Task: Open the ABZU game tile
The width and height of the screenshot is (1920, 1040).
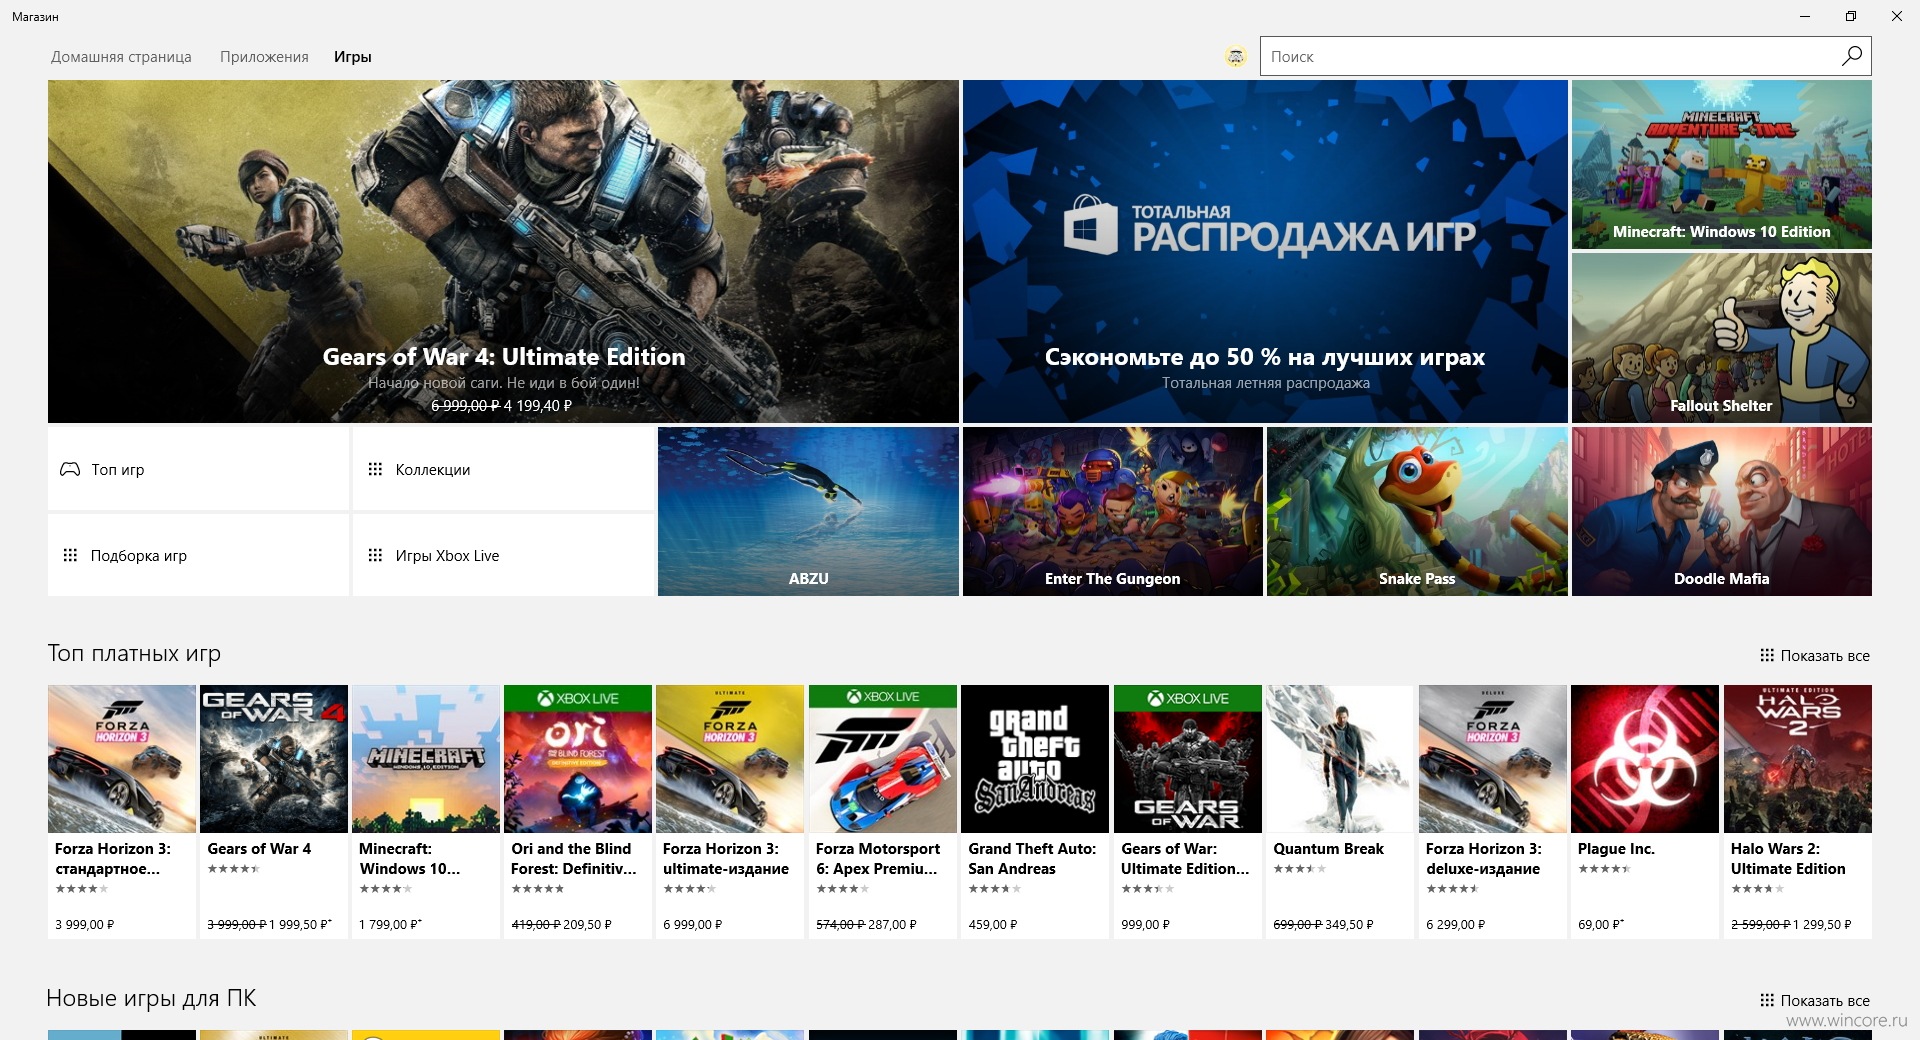Action: 808,511
